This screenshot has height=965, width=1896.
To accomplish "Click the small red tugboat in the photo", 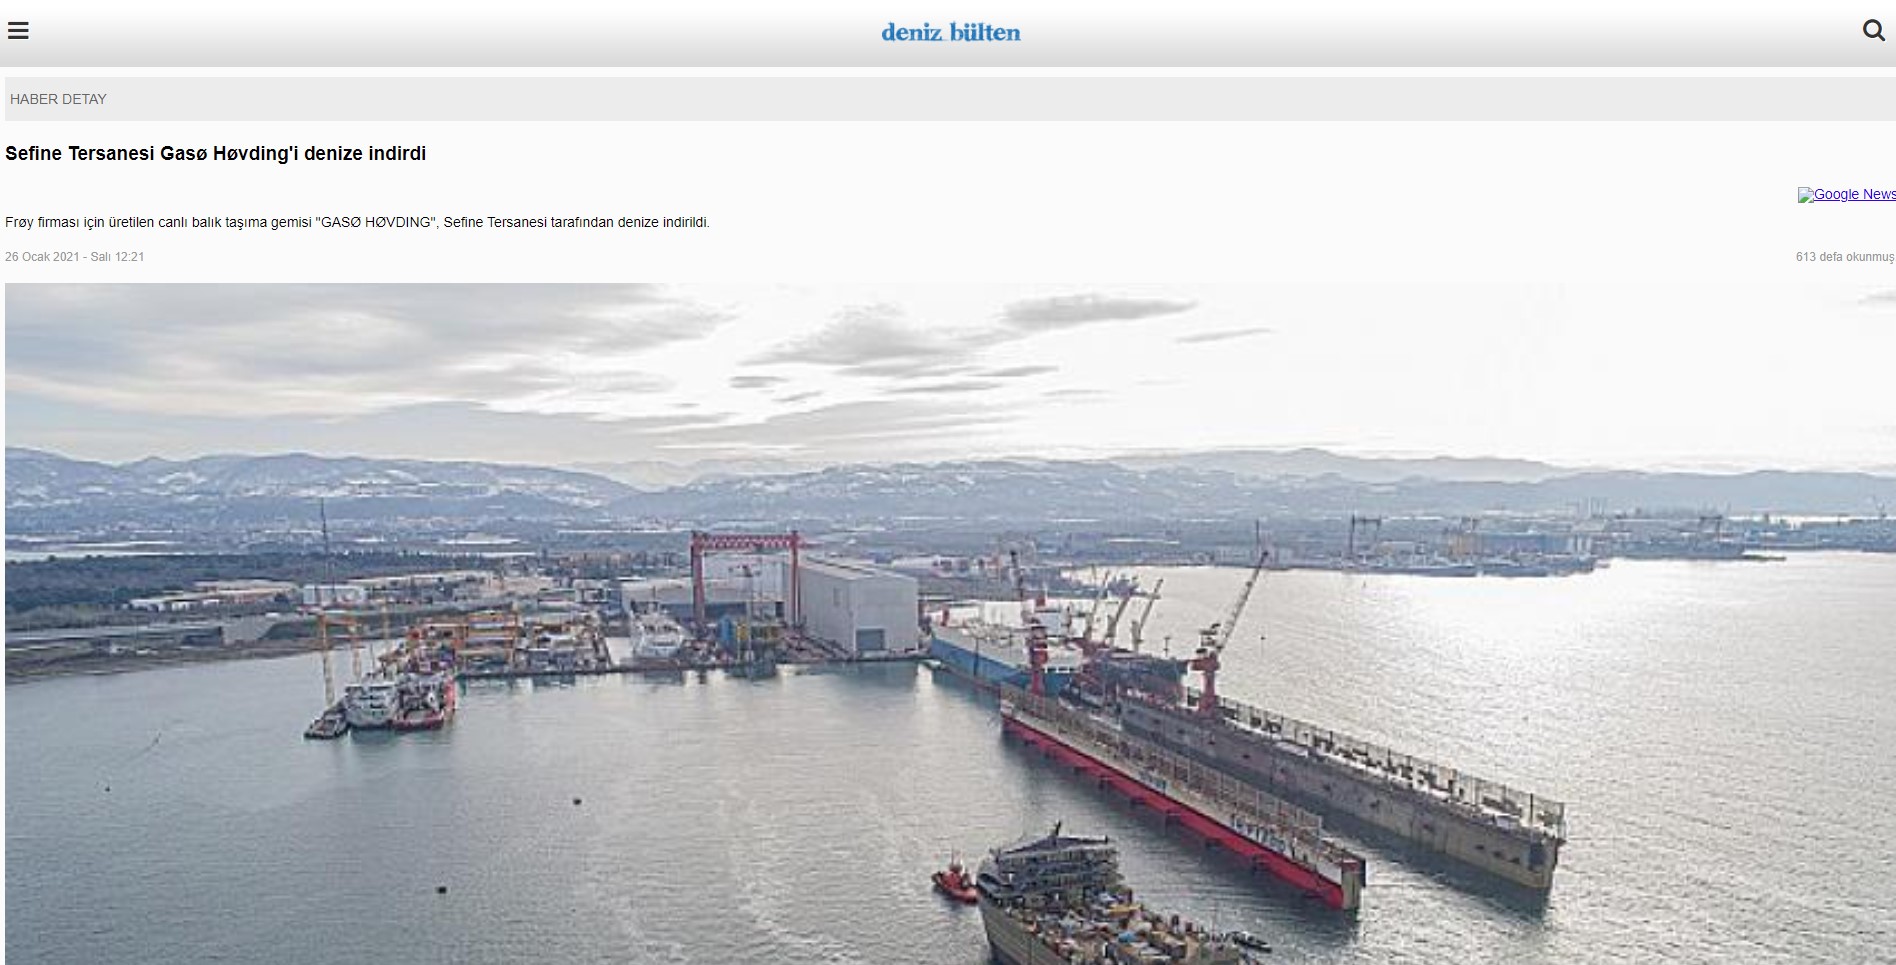I will (x=954, y=881).
